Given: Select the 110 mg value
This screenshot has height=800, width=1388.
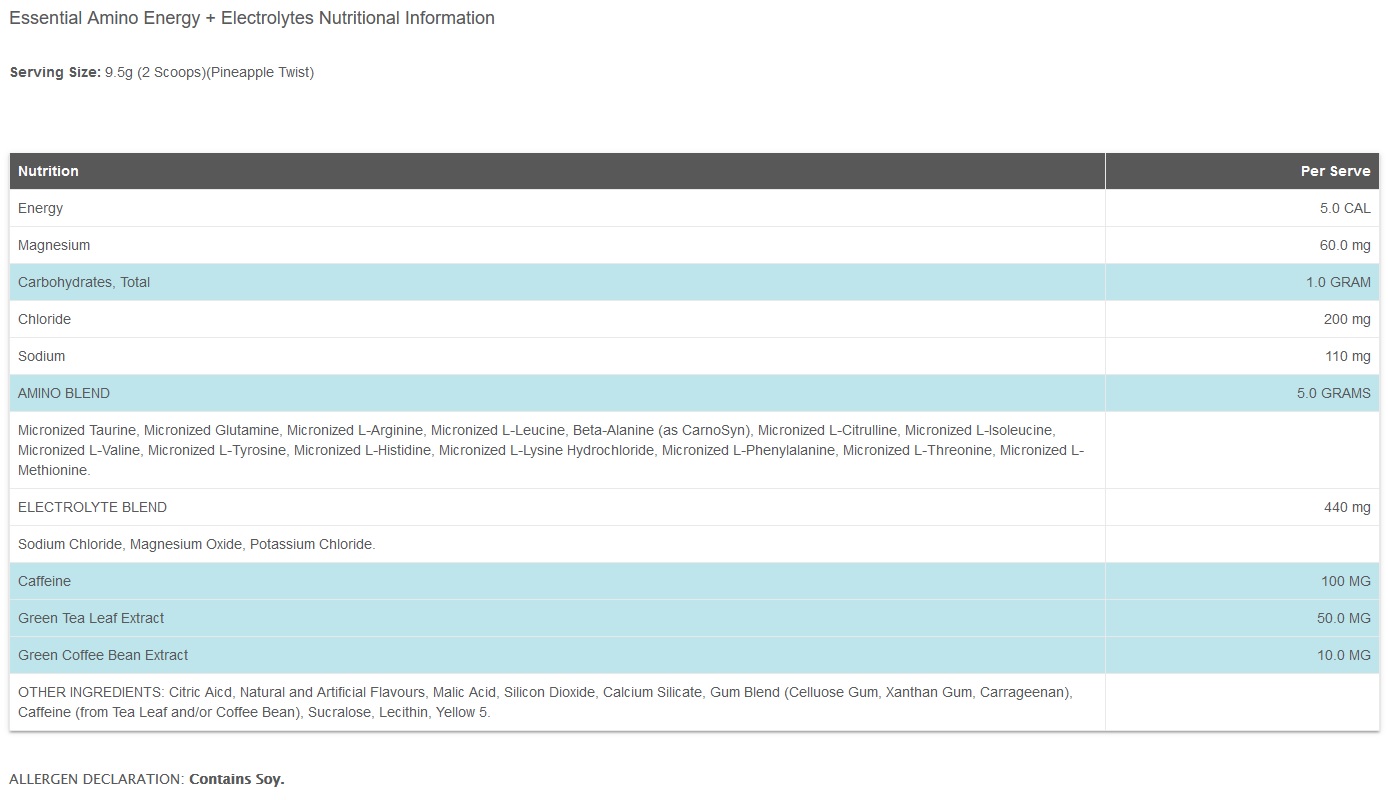Looking at the screenshot, I should (x=1347, y=356).
